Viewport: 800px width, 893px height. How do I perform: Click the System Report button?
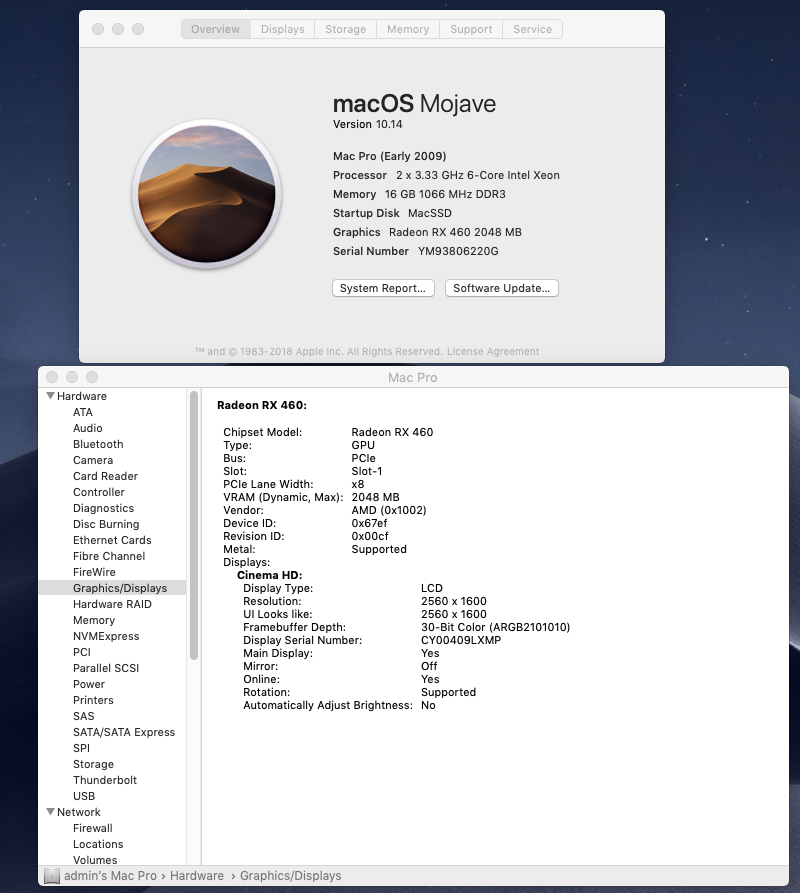[383, 288]
